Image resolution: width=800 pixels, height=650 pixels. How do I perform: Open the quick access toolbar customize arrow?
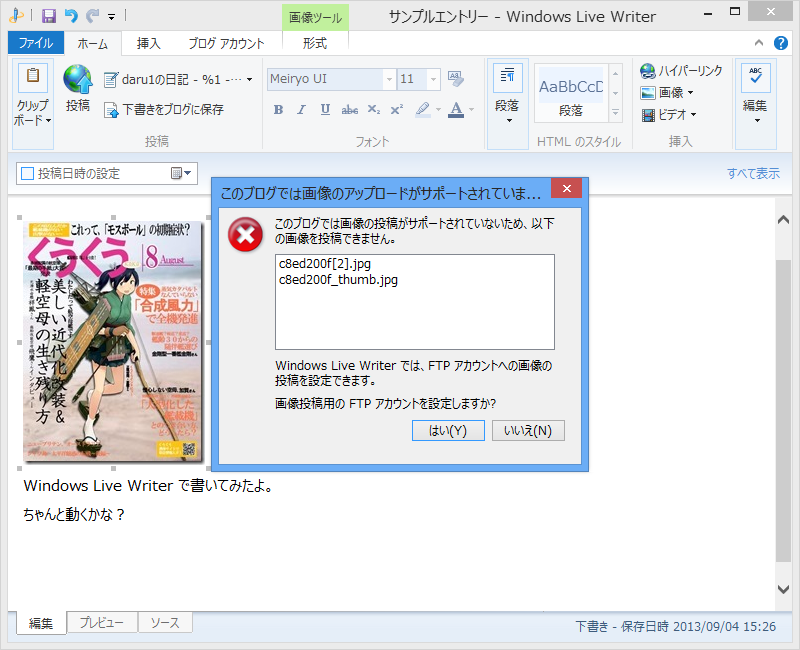[x=111, y=17]
